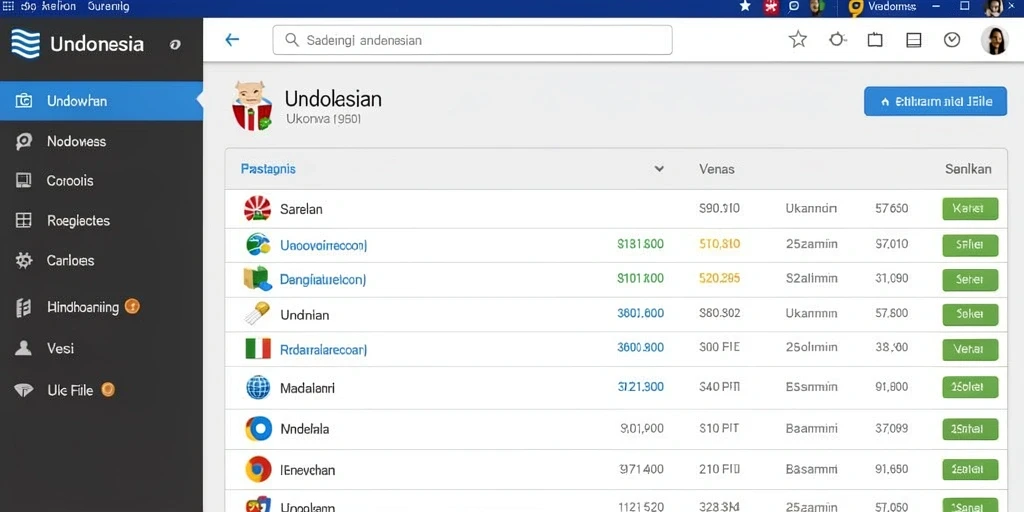Click the orange badge next to Hindhoaniing
The image size is (1024, 512).
[132, 306]
